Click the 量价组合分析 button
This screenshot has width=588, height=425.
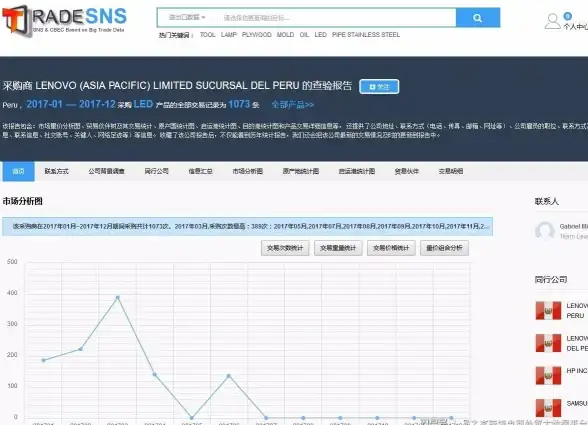pyautogui.click(x=444, y=248)
